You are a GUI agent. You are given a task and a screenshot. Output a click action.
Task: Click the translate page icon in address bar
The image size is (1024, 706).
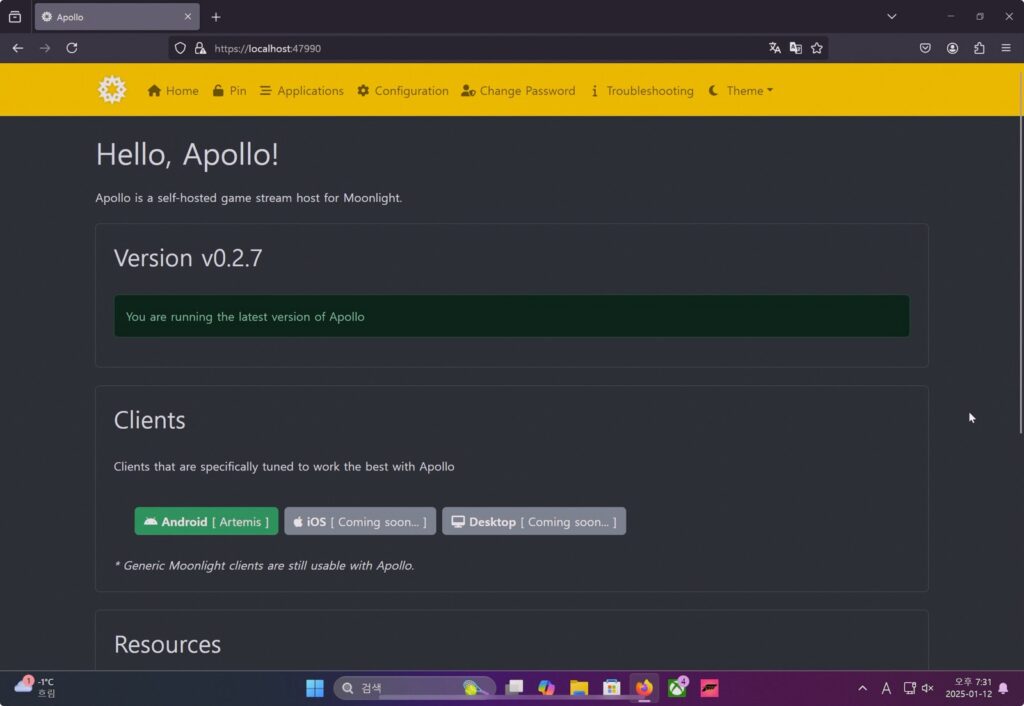(775, 48)
